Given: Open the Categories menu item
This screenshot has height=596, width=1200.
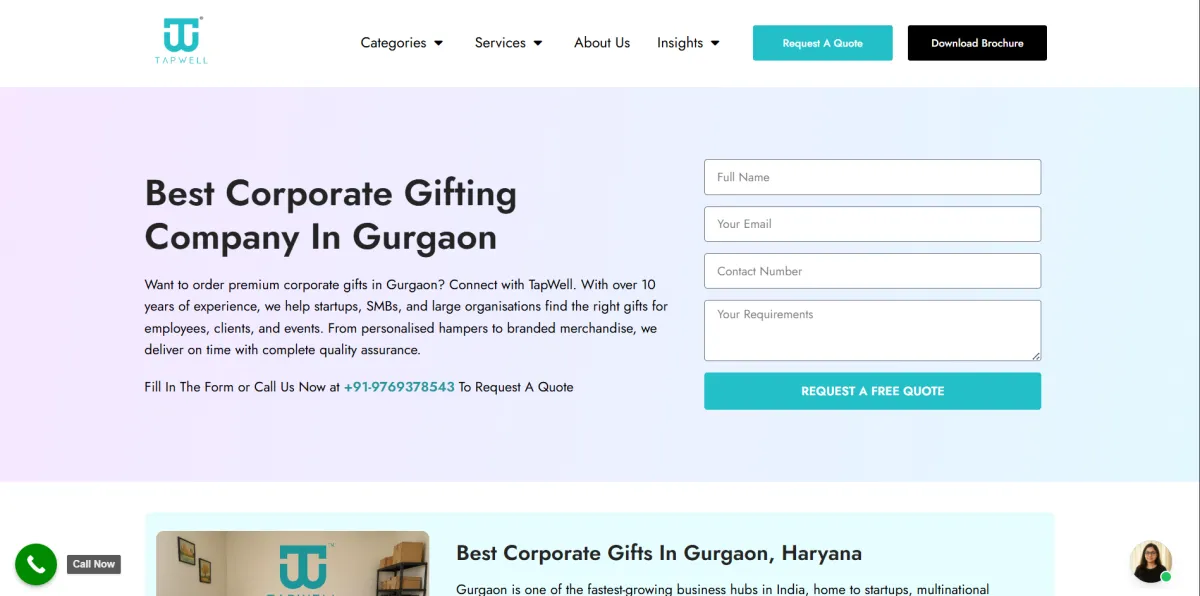Looking at the screenshot, I should tap(393, 43).
